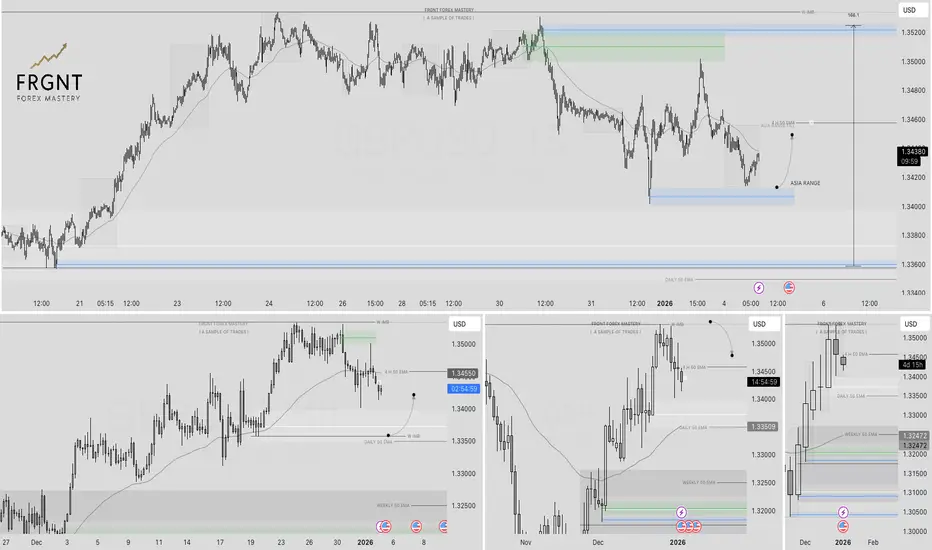
Task: Click the US flag event icon in the far-right chart
Action: 843,526
